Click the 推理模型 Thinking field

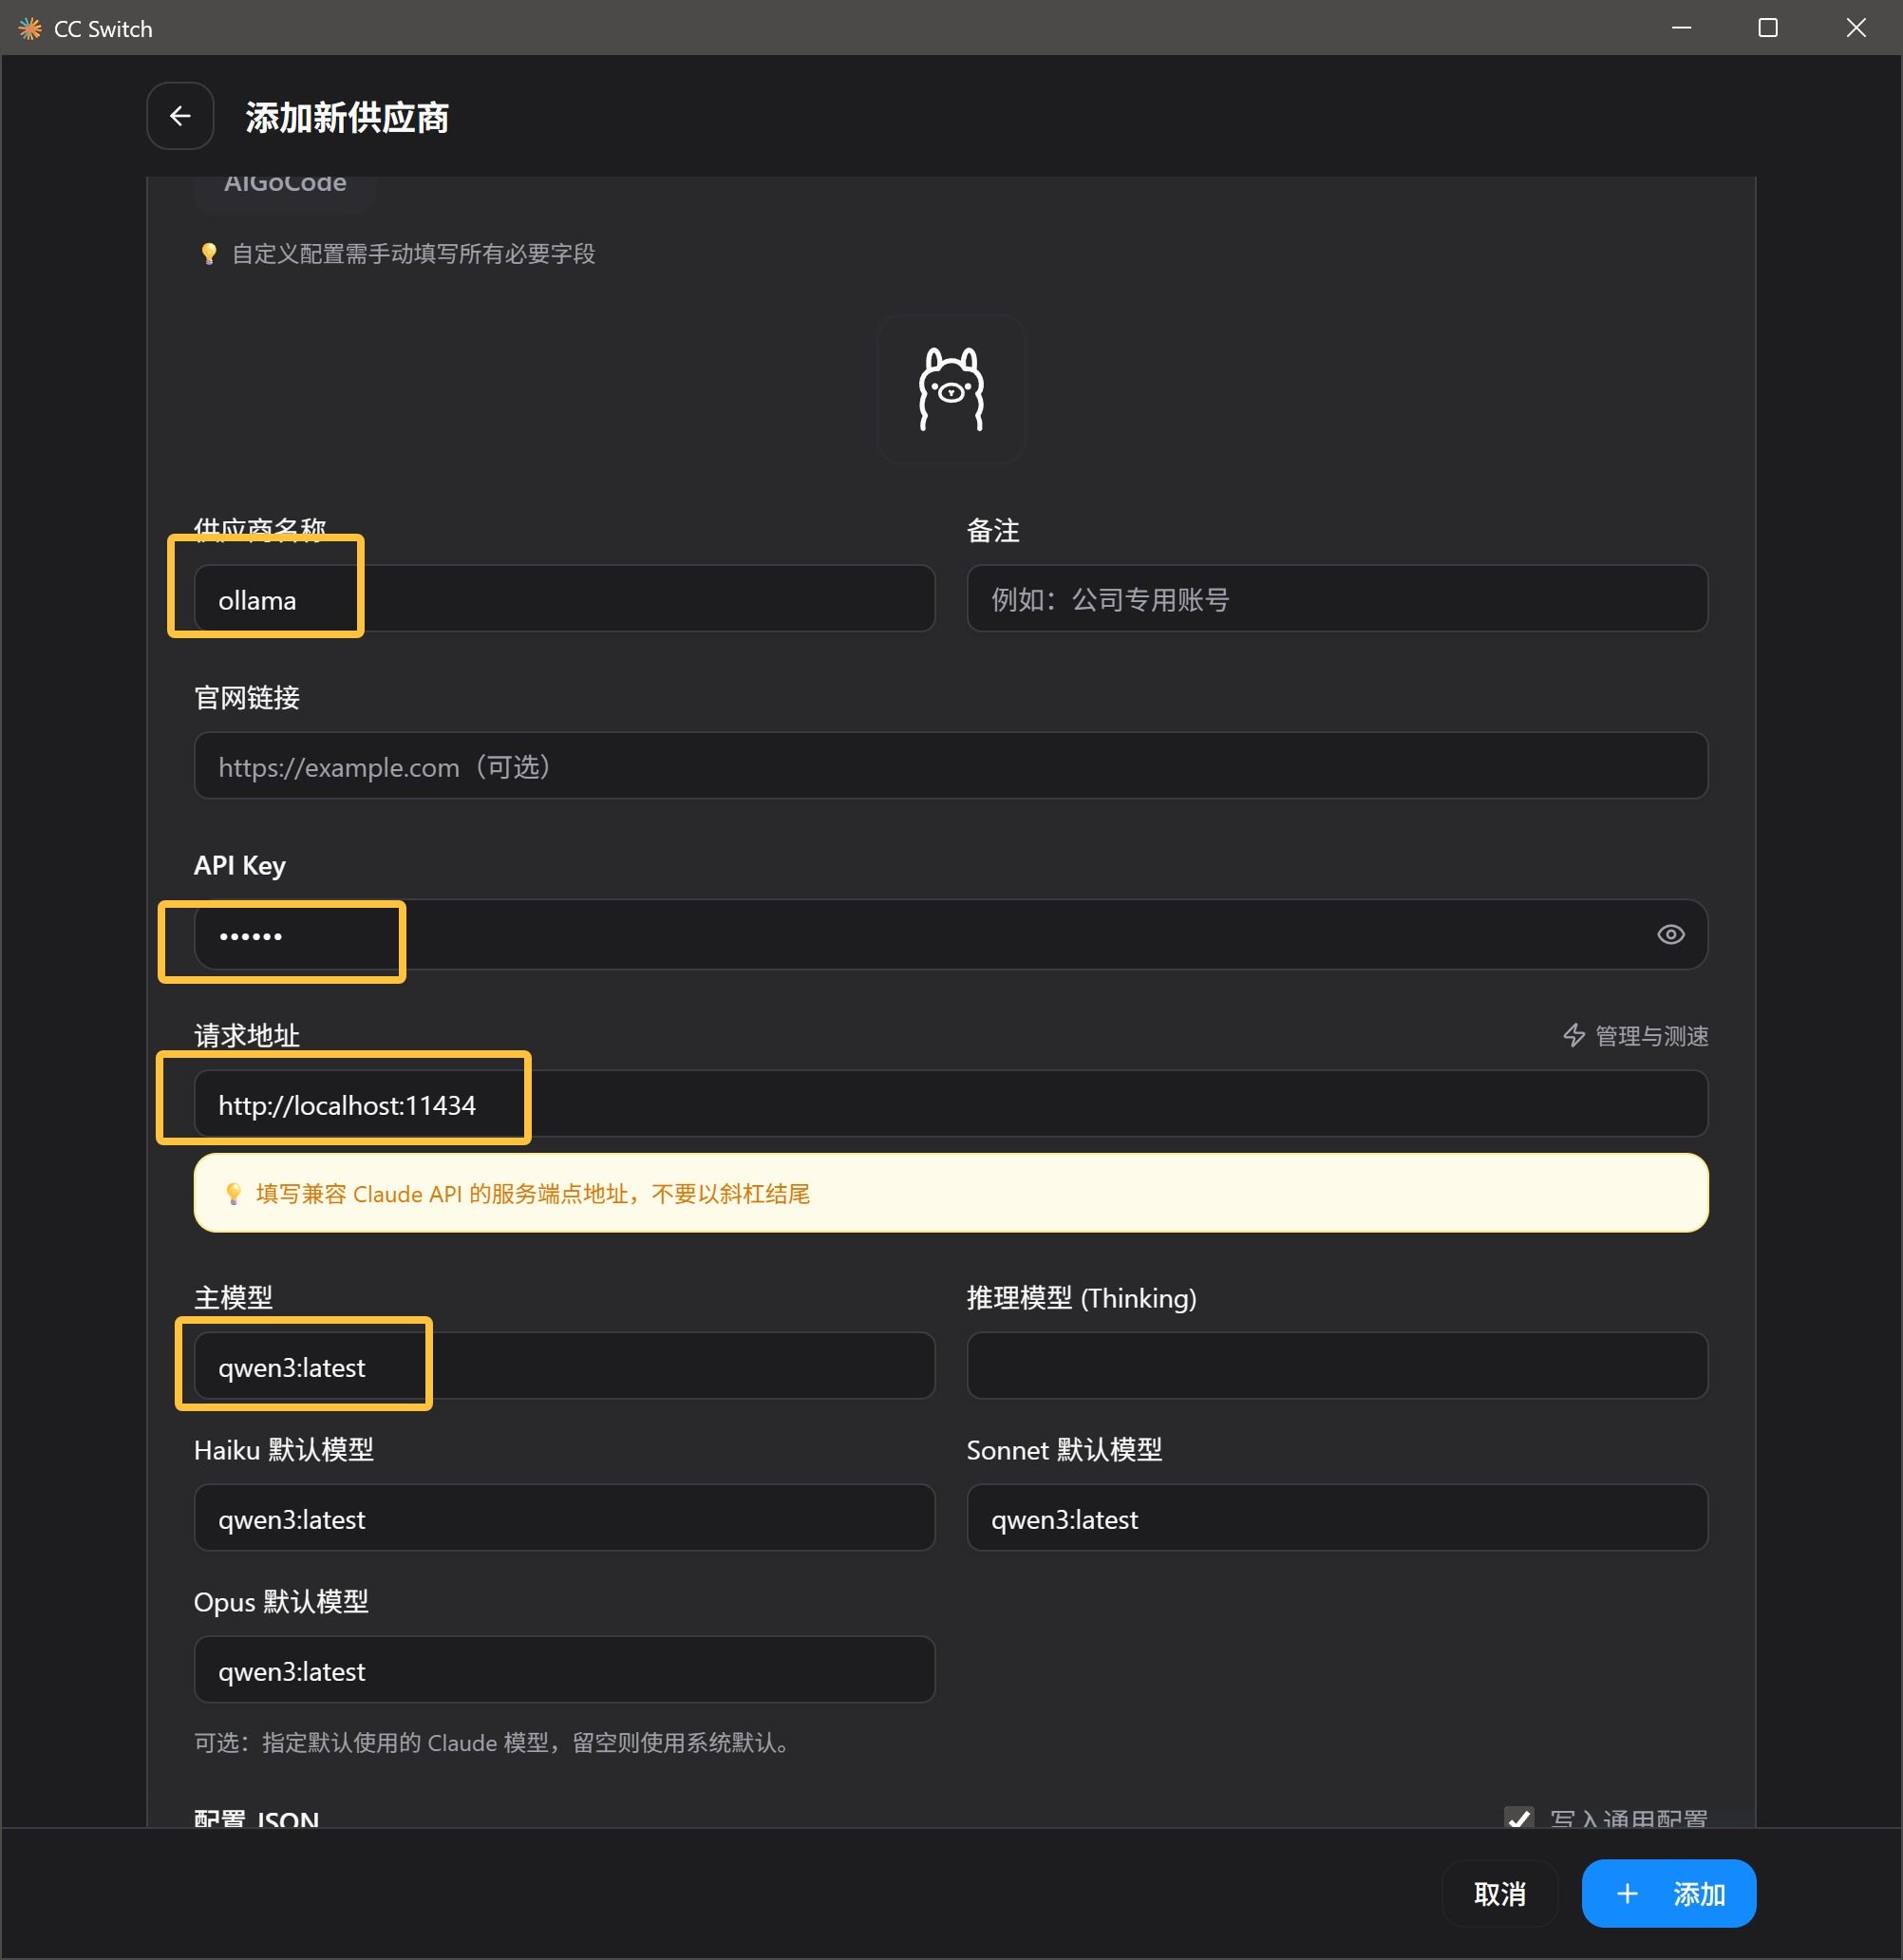1336,1366
